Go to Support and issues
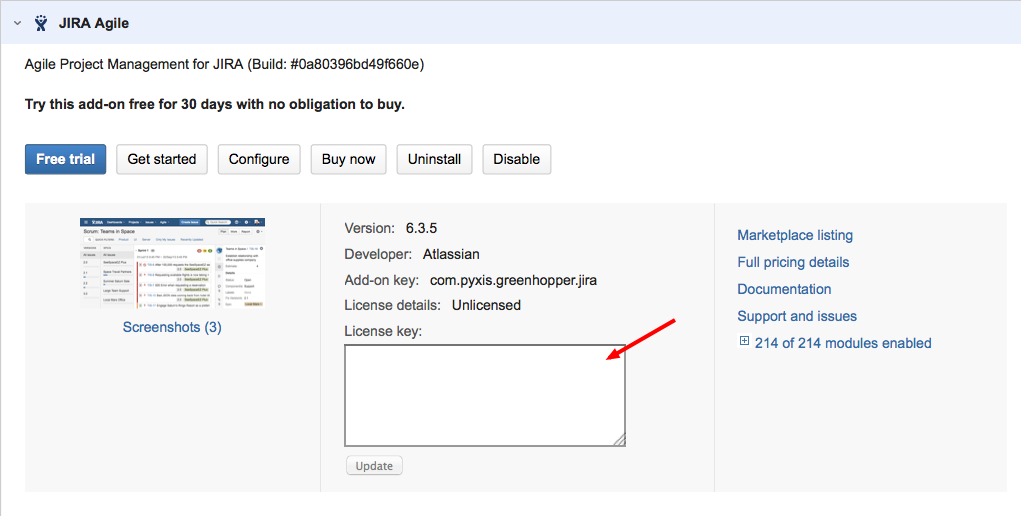This screenshot has height=516, width=1021. click(797, 316)
